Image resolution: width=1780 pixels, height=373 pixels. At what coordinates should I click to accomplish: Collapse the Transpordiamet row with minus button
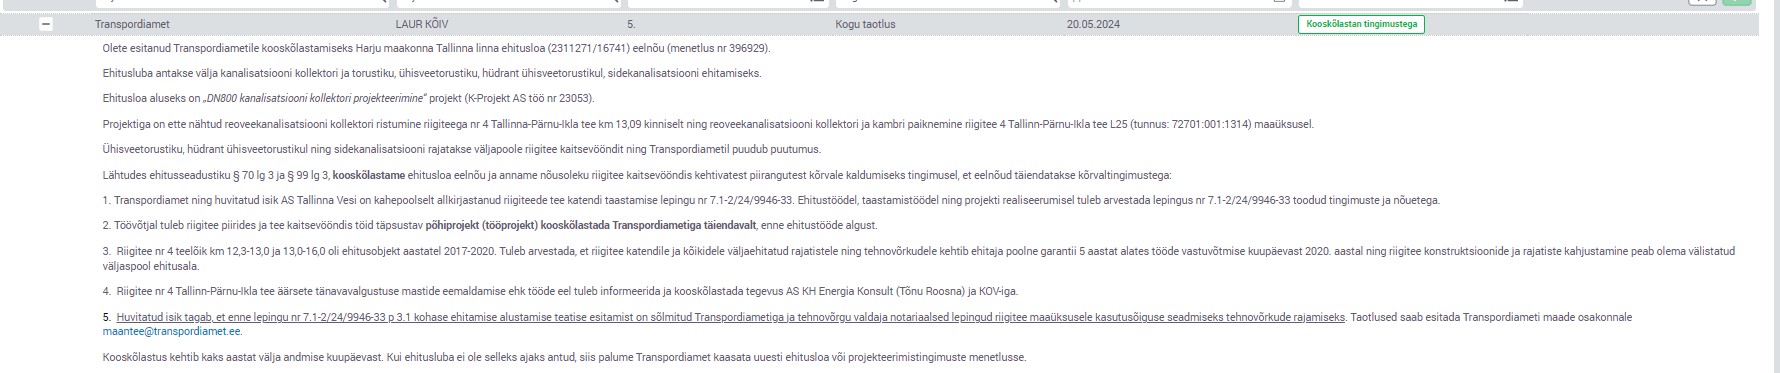click(46, 24)
